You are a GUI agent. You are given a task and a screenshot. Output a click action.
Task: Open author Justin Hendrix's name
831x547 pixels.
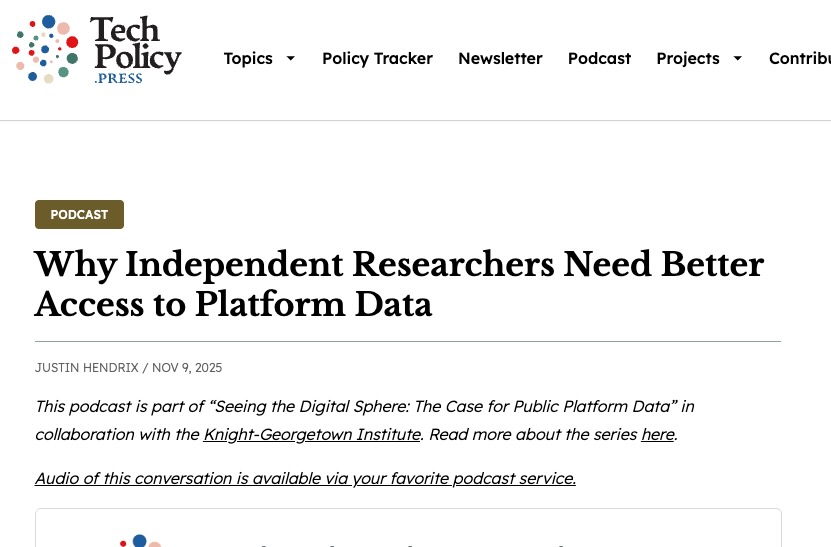click(86, 368)
